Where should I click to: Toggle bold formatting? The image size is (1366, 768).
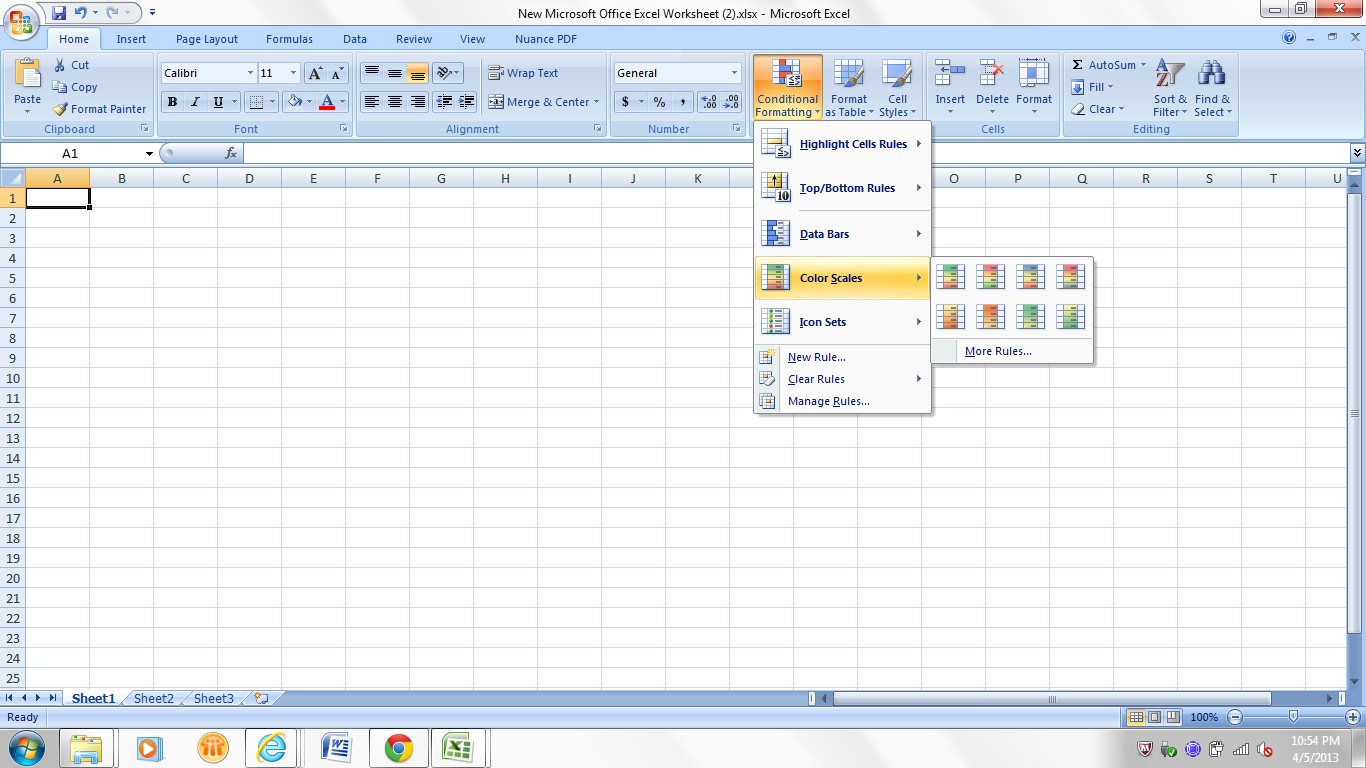(172, 102)
